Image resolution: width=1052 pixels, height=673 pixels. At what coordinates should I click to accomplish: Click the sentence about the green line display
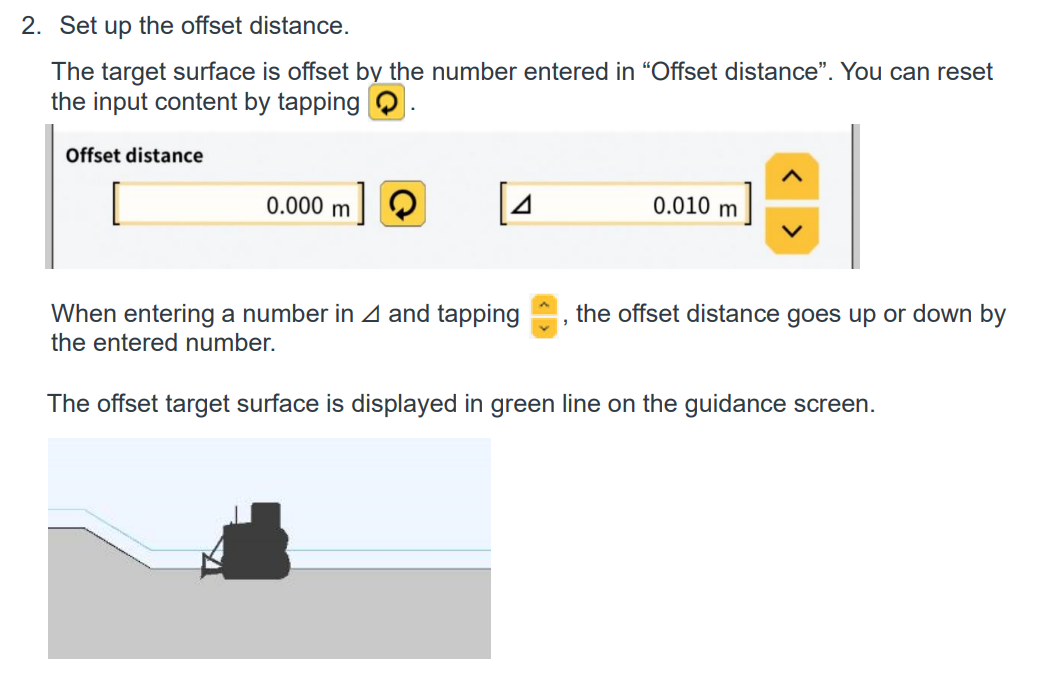pos(461,404)
